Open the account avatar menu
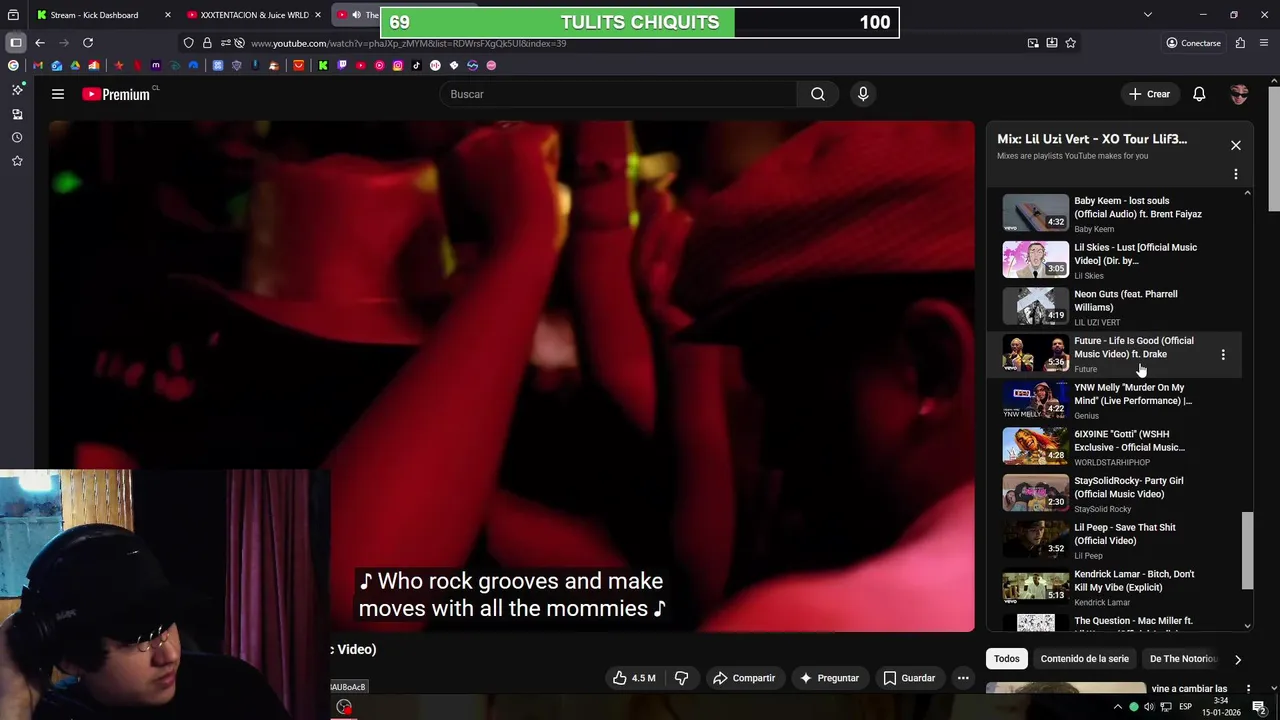 [x=1239, y=94]
